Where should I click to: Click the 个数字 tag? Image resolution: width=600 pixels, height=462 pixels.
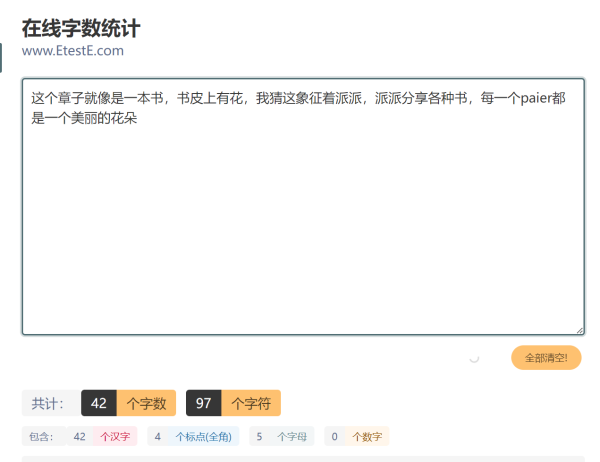coord(367,436)
